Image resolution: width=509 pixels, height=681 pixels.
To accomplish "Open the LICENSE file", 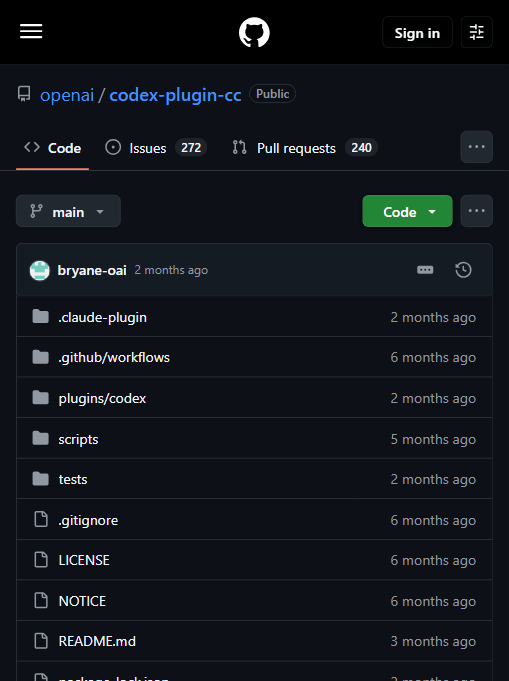I will pyautogui.click(x=84, y=560).
